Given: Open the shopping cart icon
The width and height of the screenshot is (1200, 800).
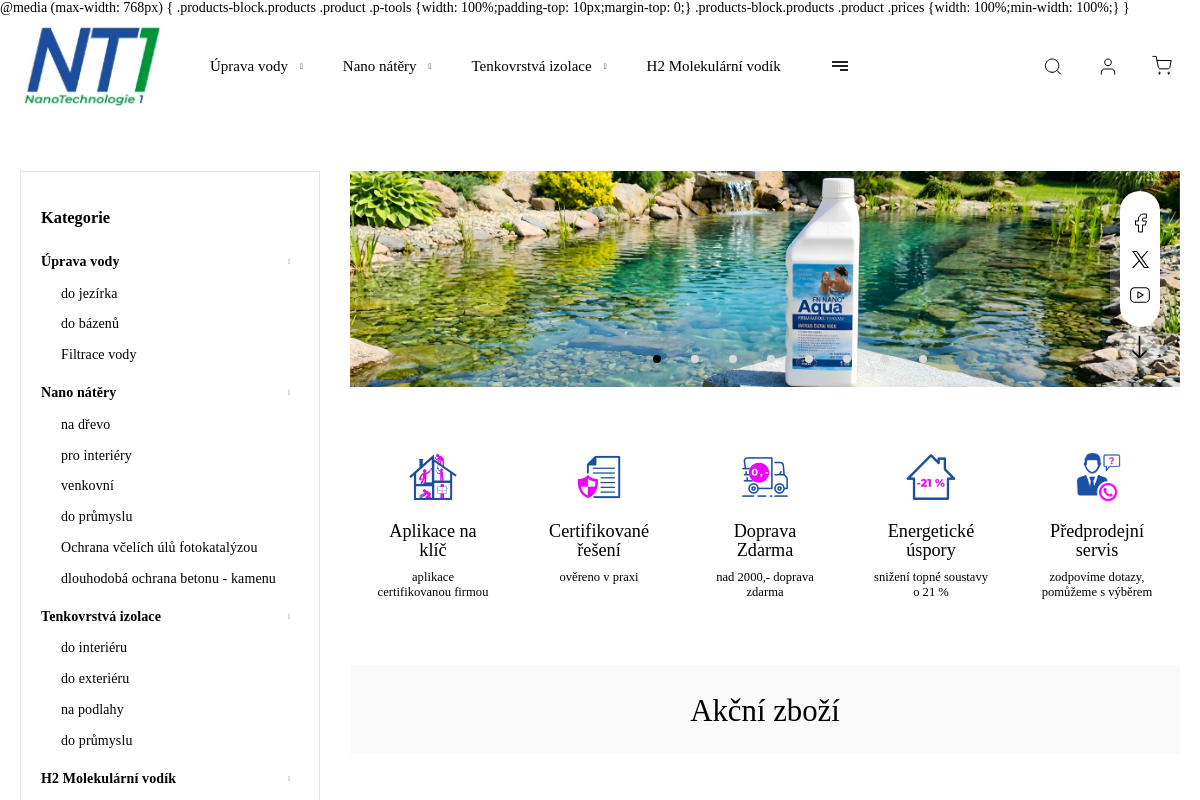Looking at the screenshot, I should (x=1162, y=66).
